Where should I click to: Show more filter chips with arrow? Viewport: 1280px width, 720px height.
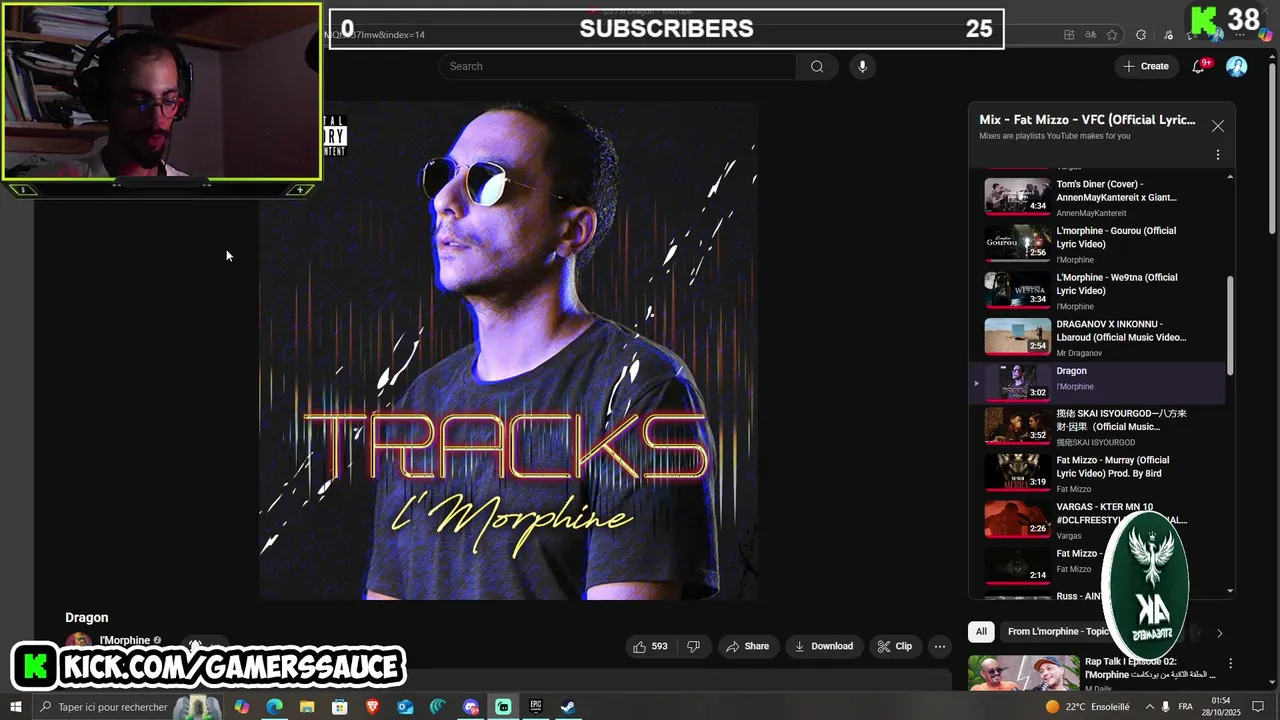pyautogui.click(x=1219, y=632)
